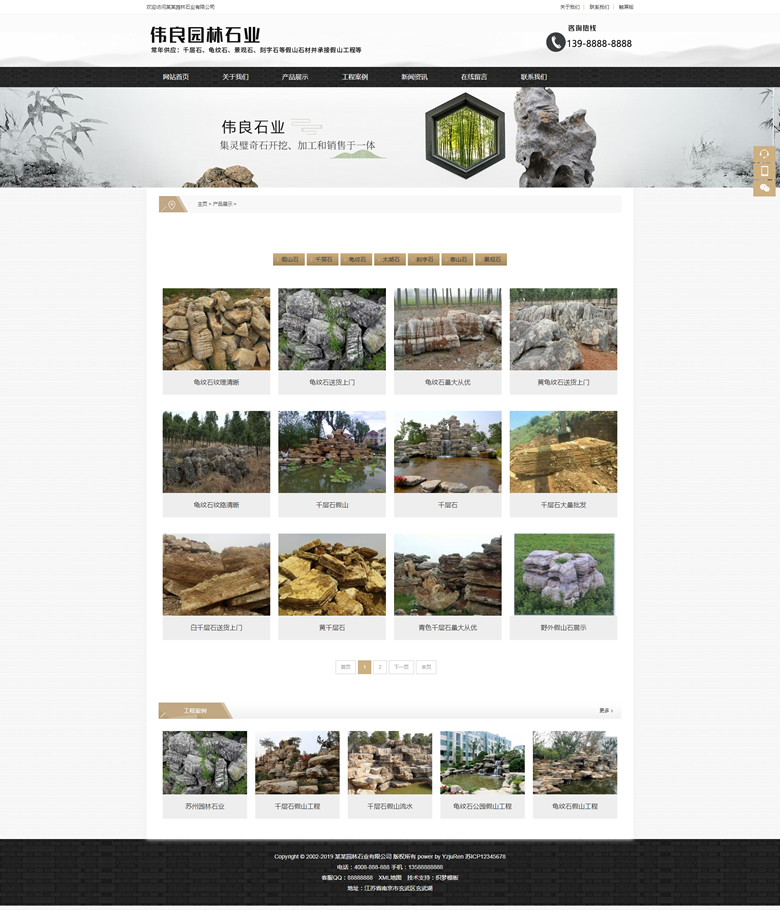Choose the 太湖石 category button
Screen dimensions: 780x910
point(390,260)
